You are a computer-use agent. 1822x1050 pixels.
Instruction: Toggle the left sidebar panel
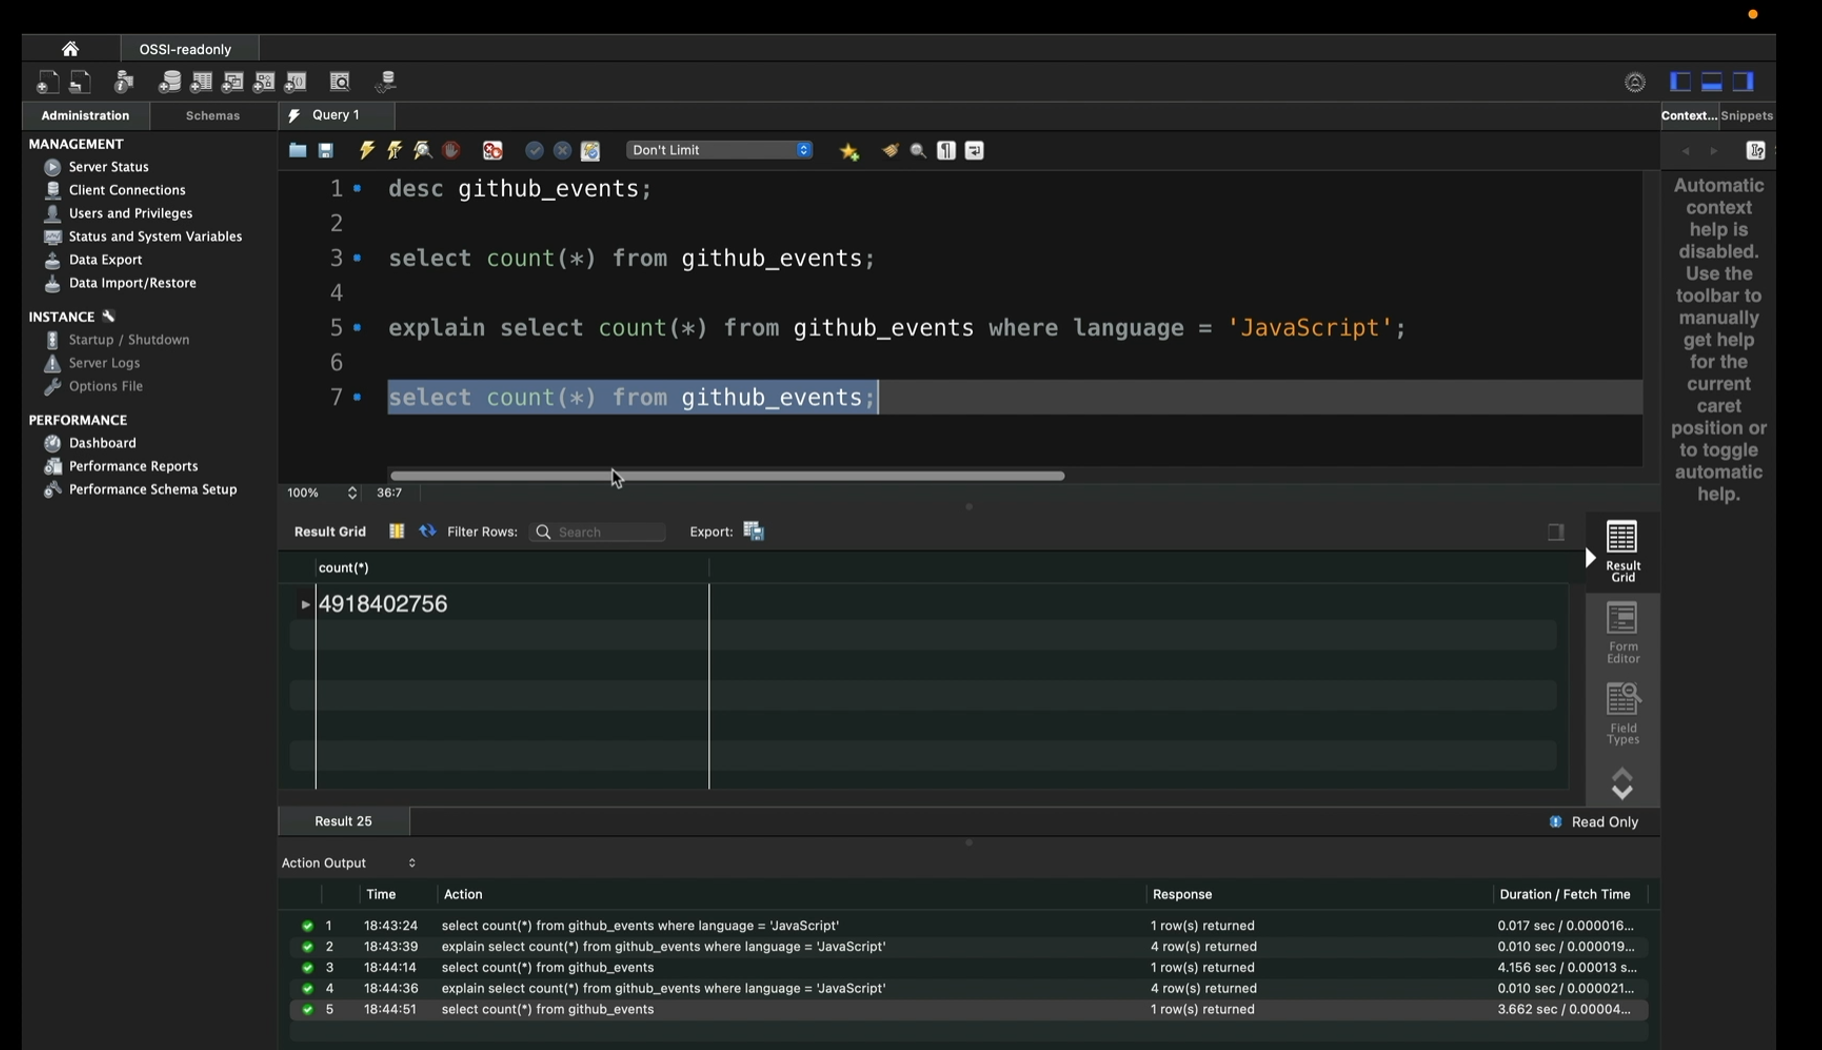(1680, 82)
